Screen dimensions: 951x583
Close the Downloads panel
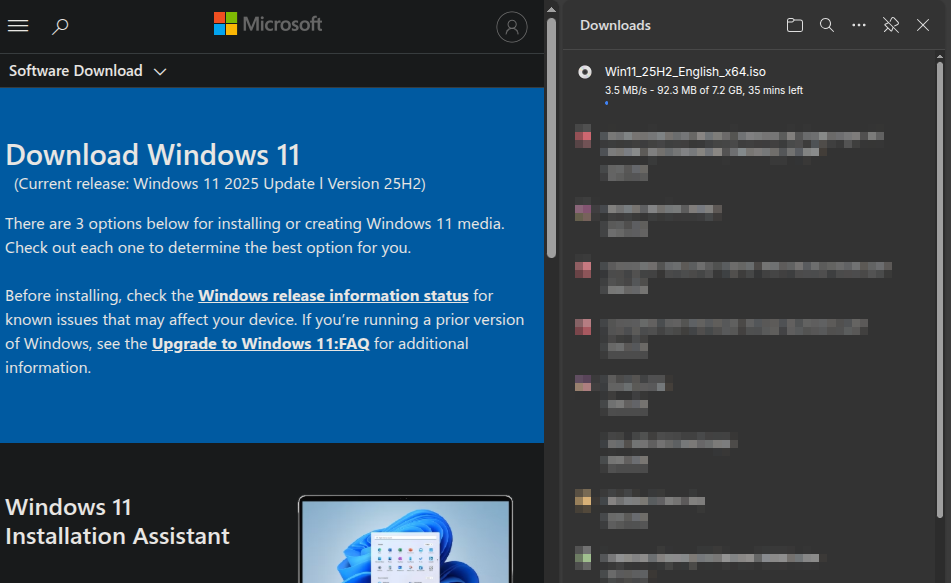pos(923,25)
